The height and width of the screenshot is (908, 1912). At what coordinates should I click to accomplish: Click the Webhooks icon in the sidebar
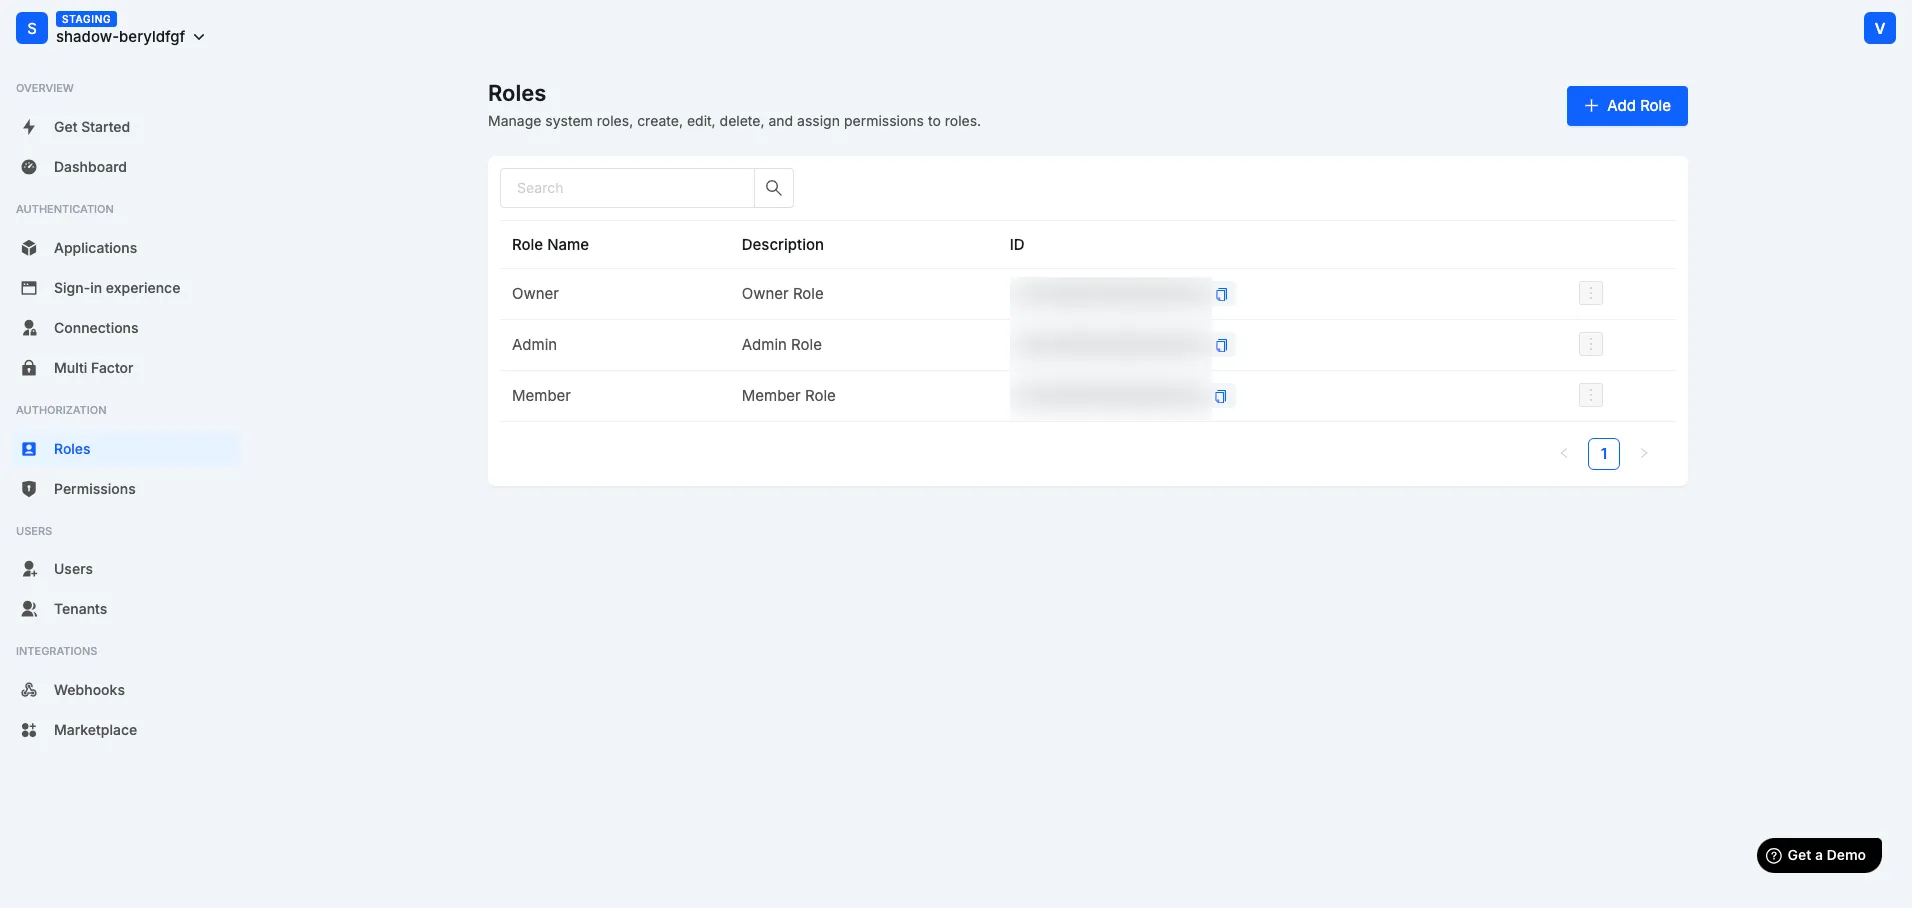tap(29, 690)
